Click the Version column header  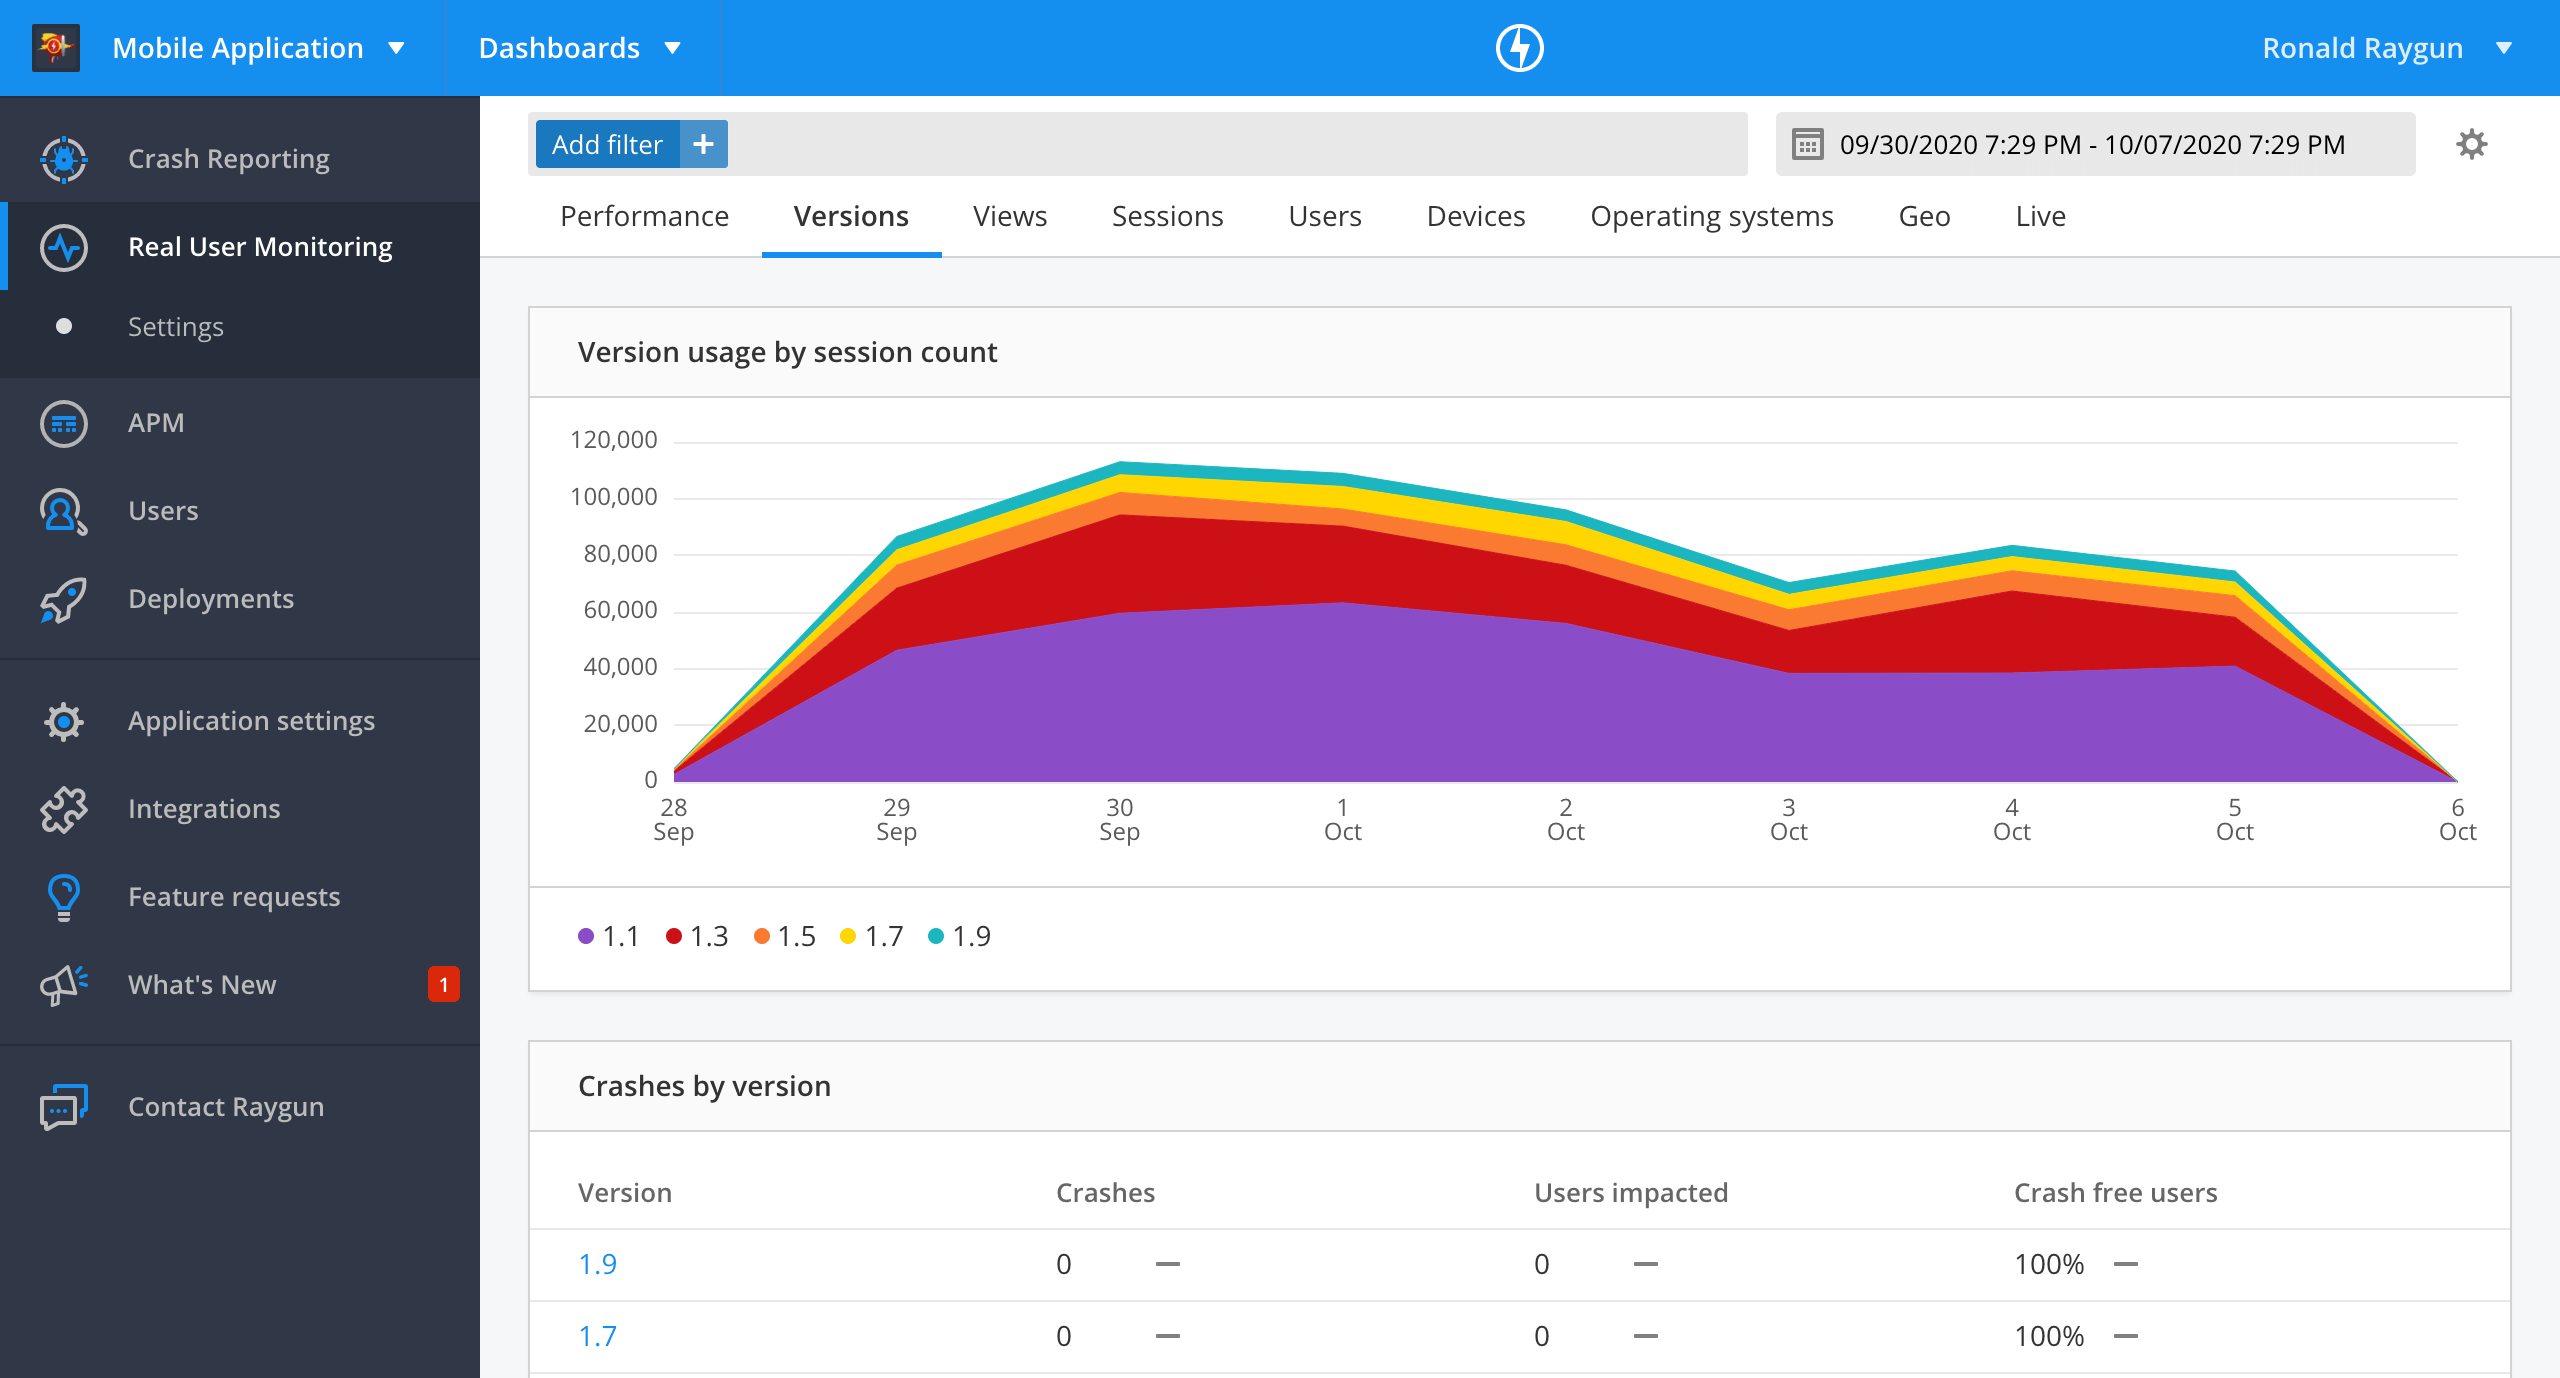pos(625,1193)
